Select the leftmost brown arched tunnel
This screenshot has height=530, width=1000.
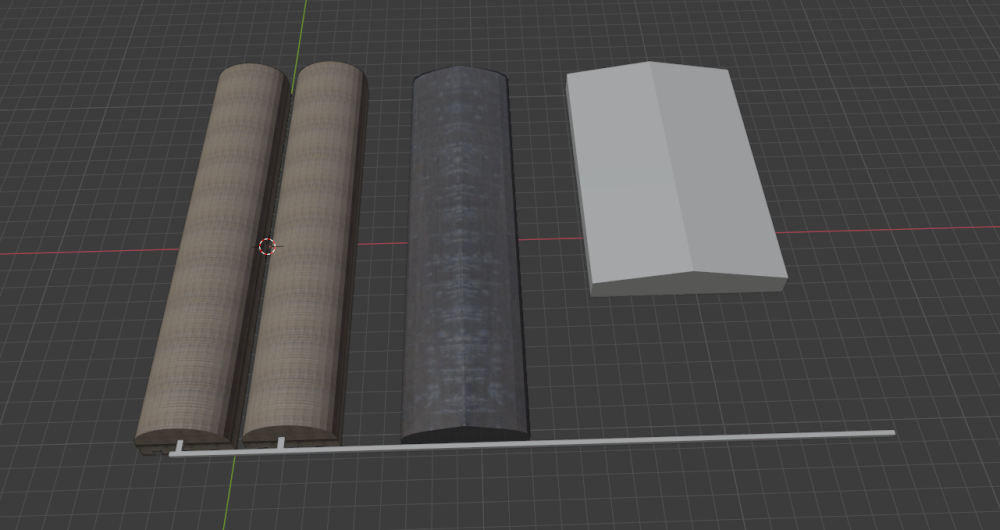[x=210, y=250]
